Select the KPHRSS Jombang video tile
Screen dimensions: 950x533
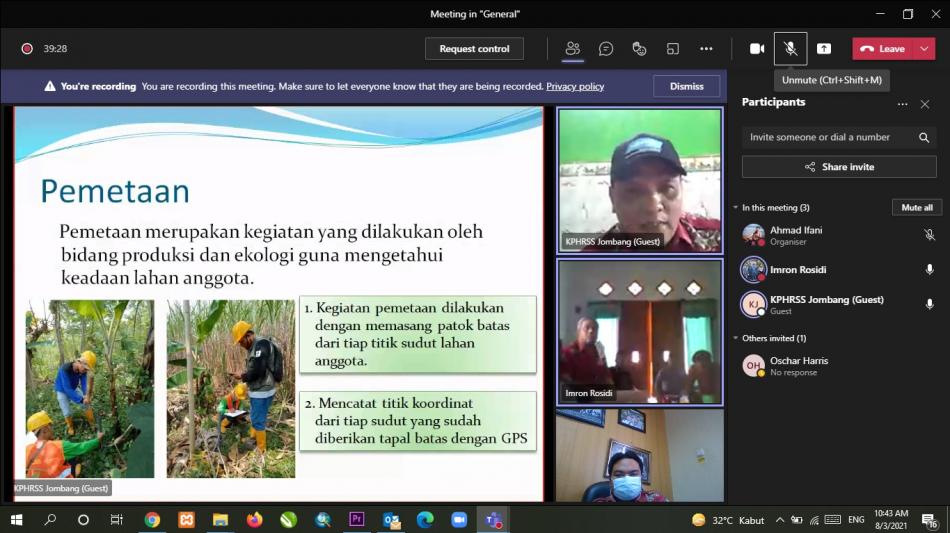(x=640, y=180)
